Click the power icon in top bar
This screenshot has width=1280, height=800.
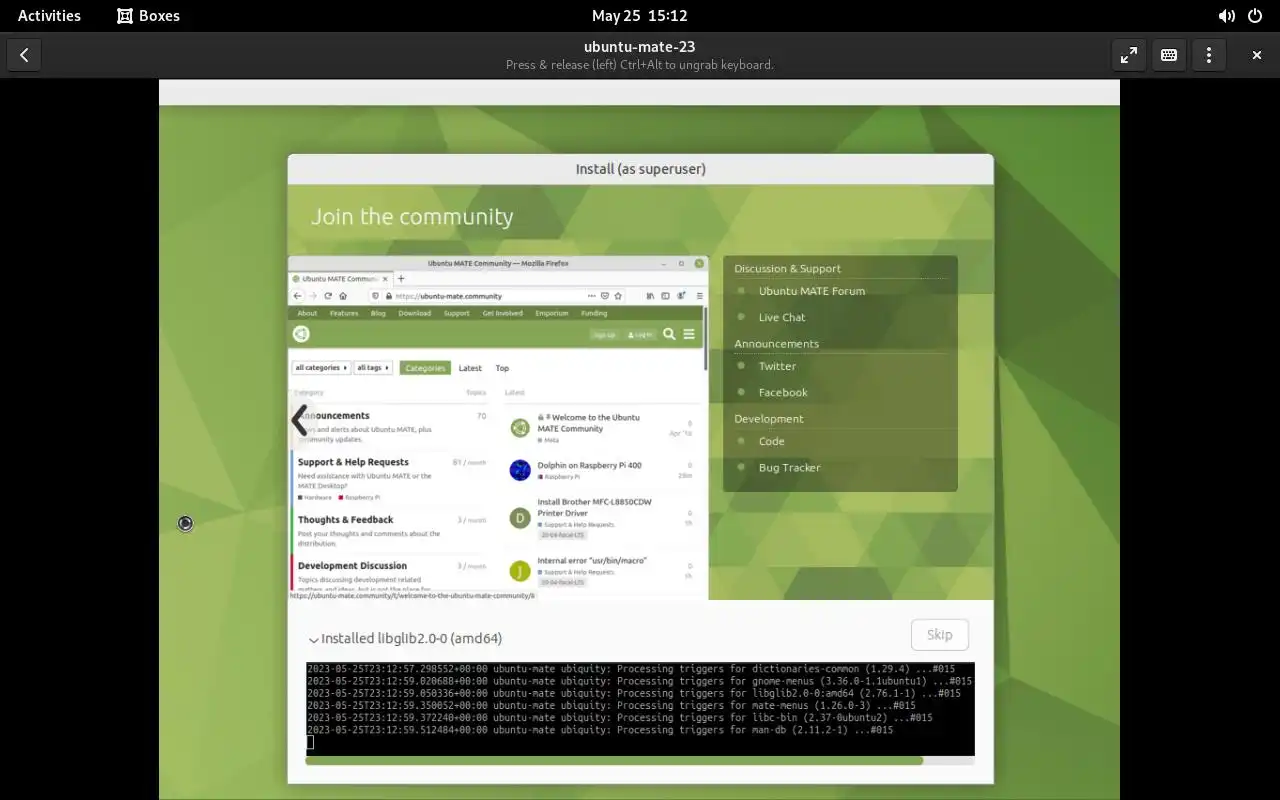click(1255, 16)
